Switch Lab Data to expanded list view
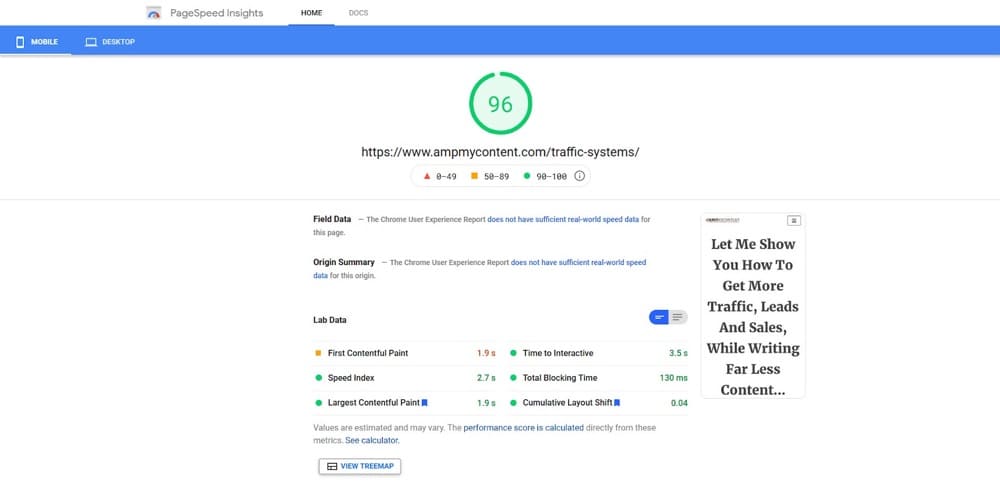 (678, 317)
